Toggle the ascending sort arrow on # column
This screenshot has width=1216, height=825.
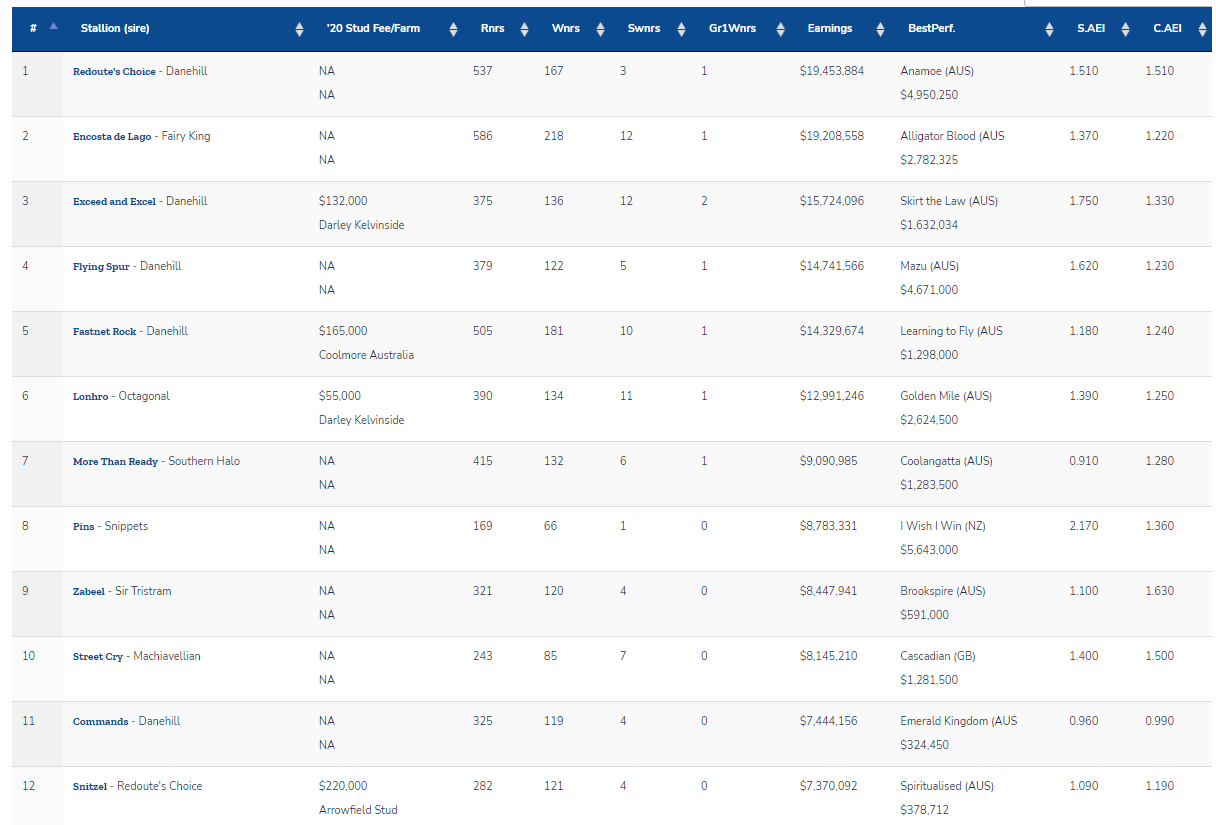[x=53, y=27]
